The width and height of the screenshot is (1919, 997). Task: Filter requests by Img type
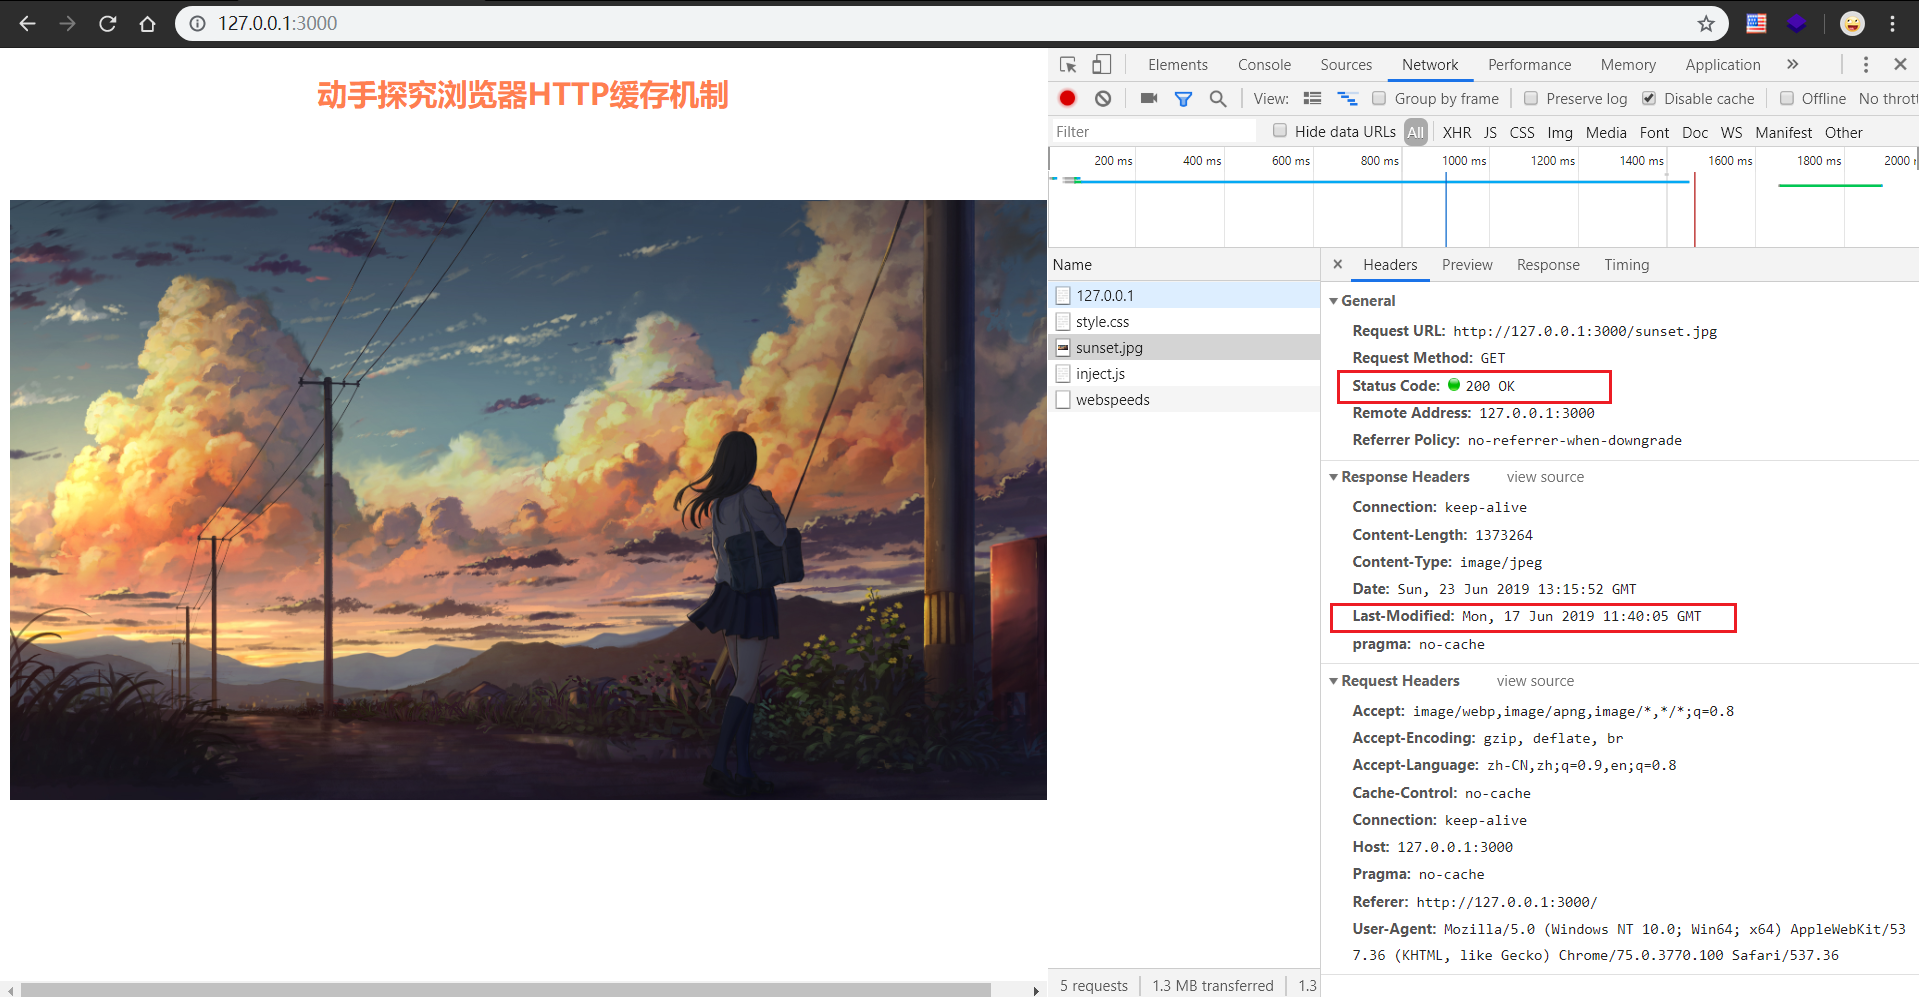1560,132
